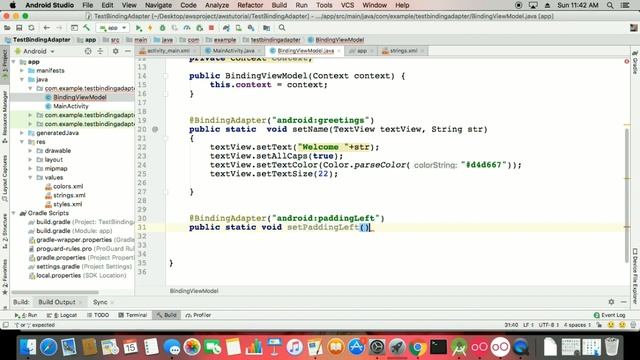Expand the manifests folder
The width and height of the screenshot is (640, 360).
pos(22,71)
